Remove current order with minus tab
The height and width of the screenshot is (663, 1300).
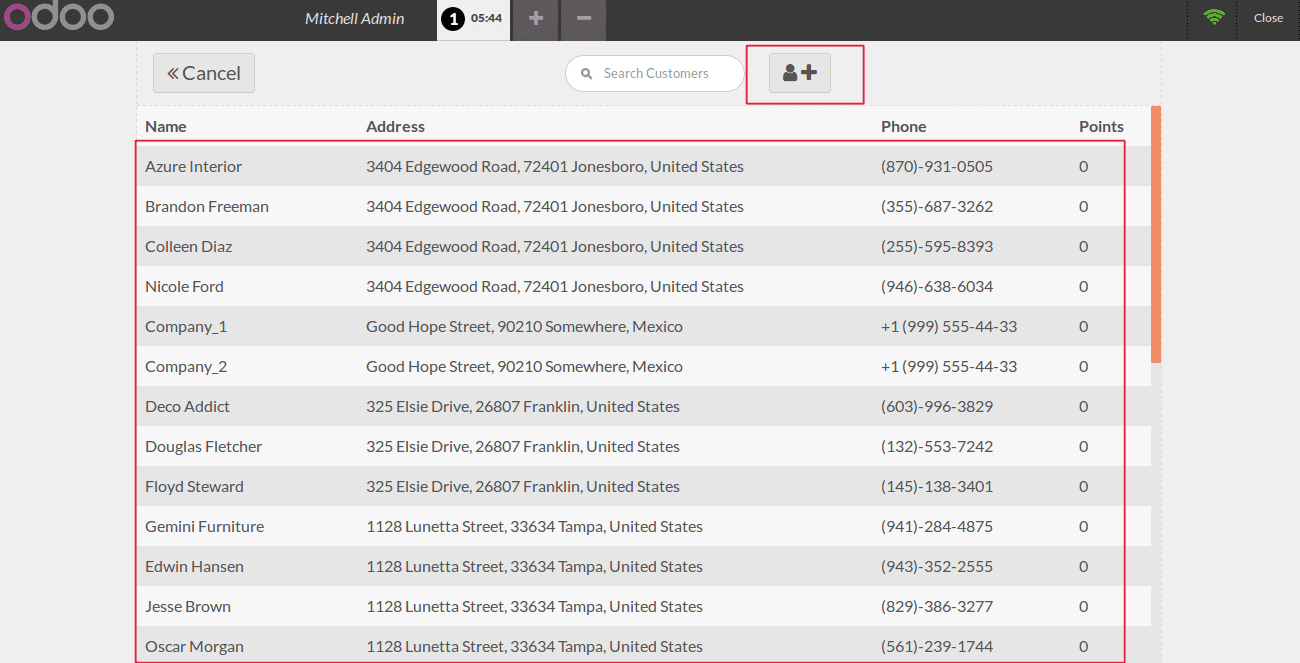(x=584, y=19)
